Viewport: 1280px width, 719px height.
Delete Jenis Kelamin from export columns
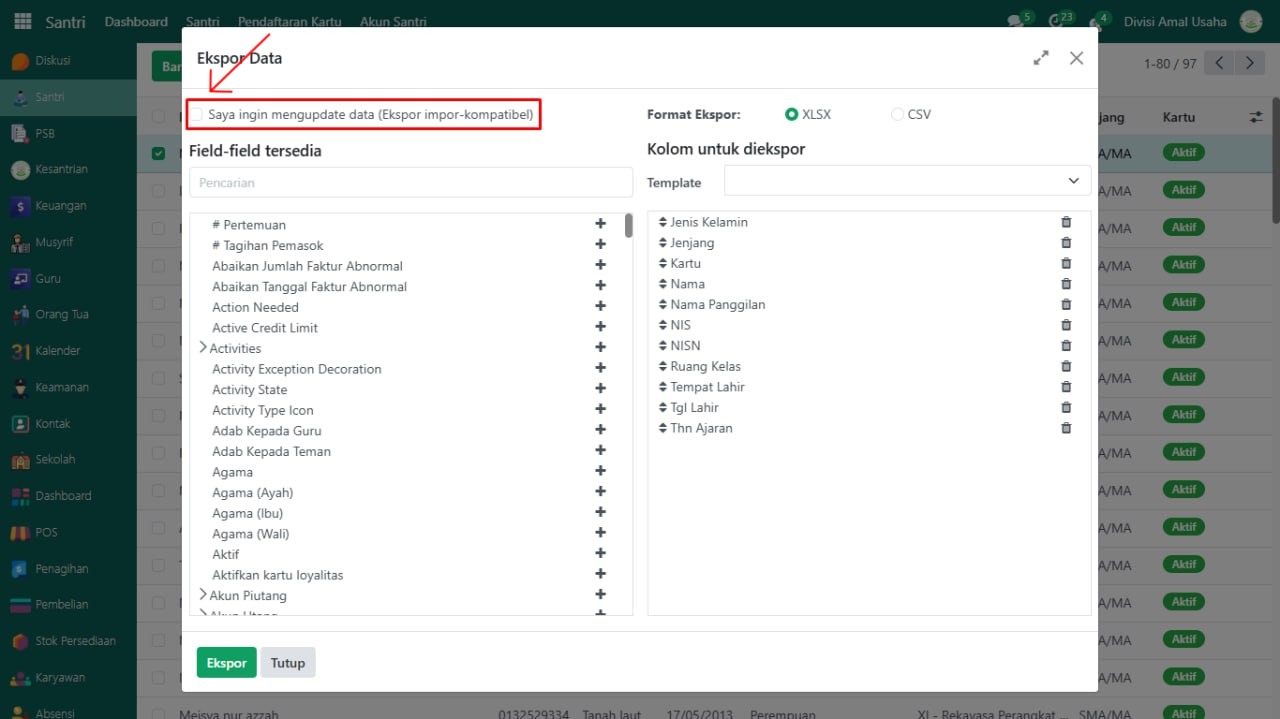click(x=1066, y=222)
